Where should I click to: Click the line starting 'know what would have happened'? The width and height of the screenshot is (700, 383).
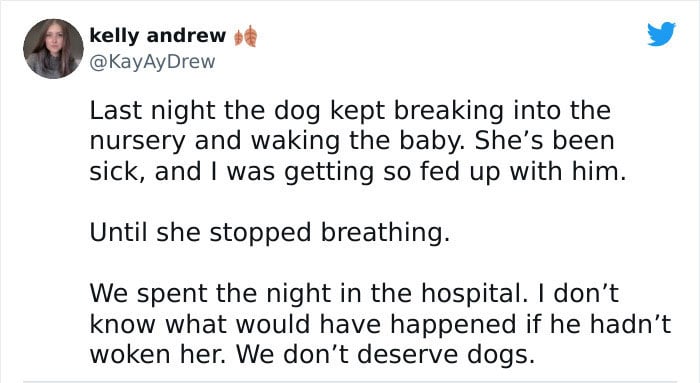pos(380,324)
